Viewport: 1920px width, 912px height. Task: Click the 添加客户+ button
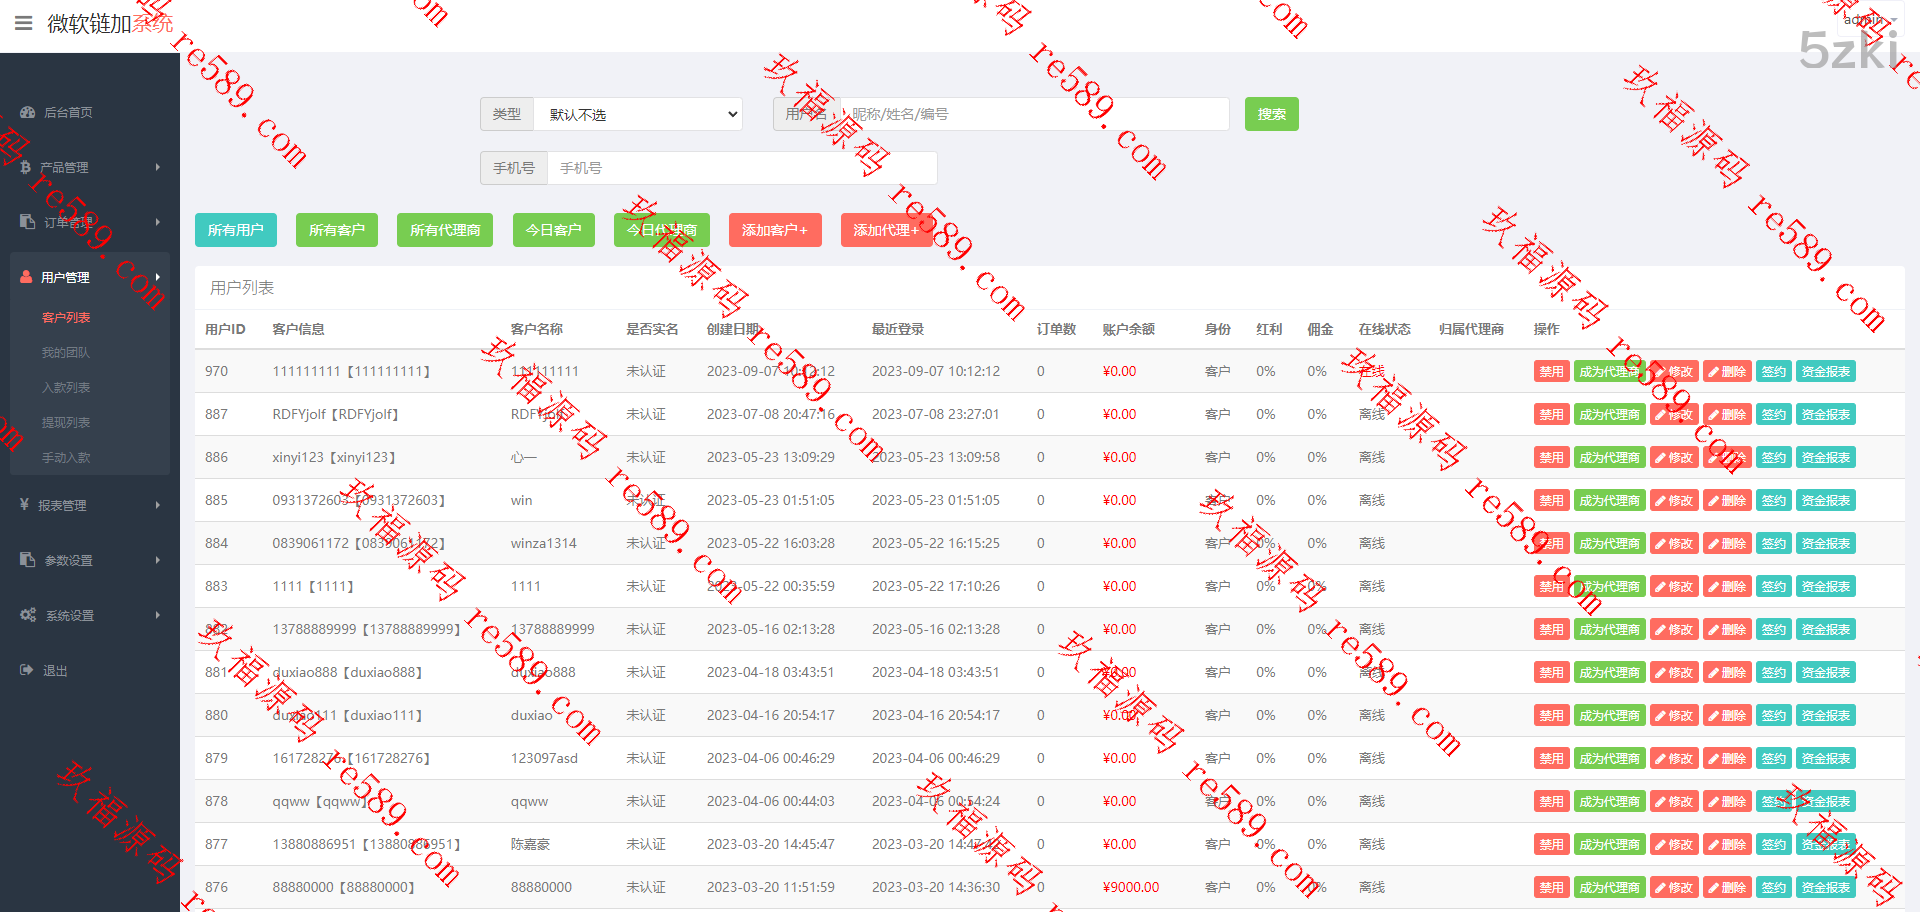click(x=774, y=230)
